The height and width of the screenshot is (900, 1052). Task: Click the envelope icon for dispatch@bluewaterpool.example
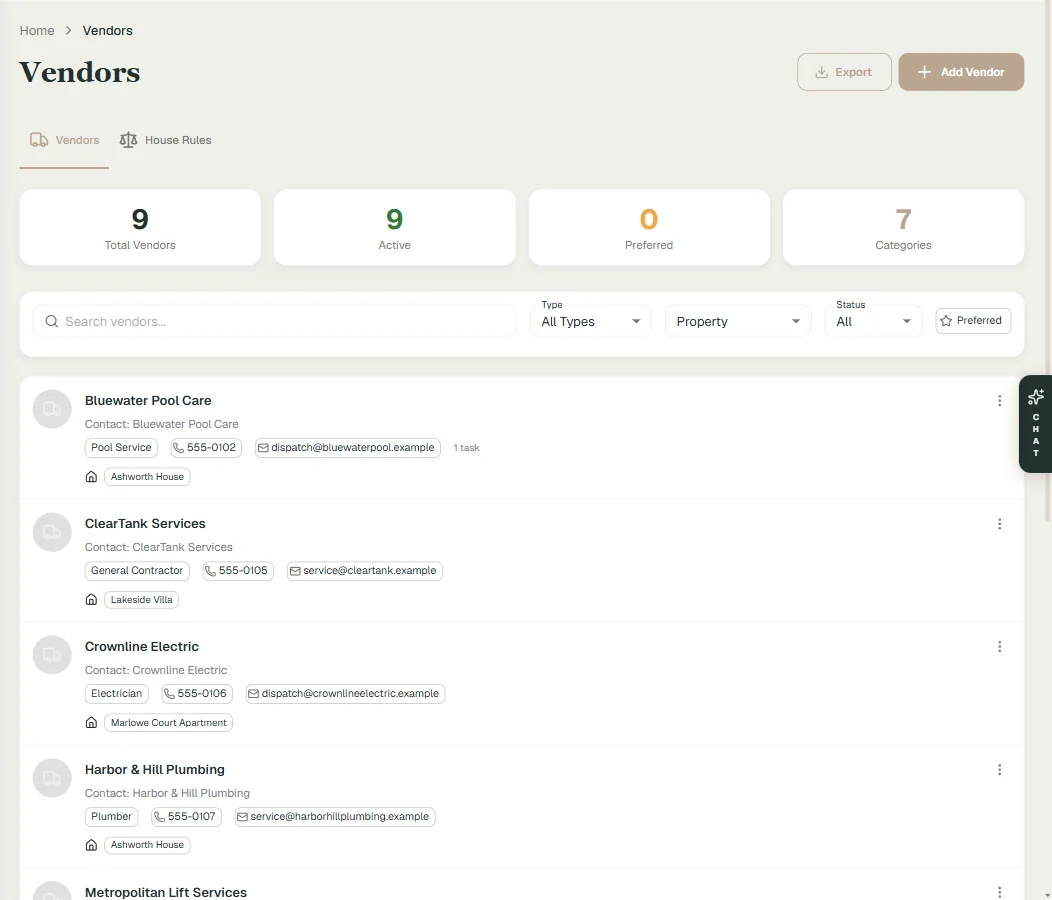[263, 448]
